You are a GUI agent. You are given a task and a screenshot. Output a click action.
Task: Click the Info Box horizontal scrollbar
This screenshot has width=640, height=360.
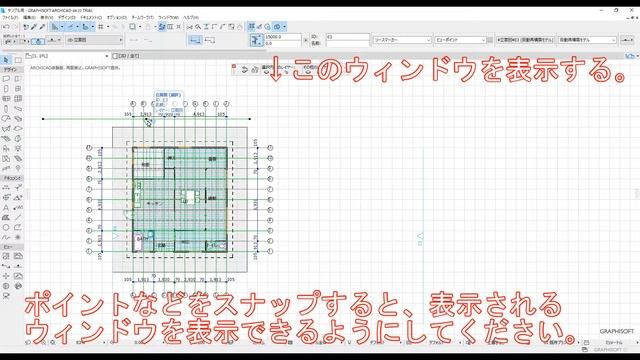135,50
